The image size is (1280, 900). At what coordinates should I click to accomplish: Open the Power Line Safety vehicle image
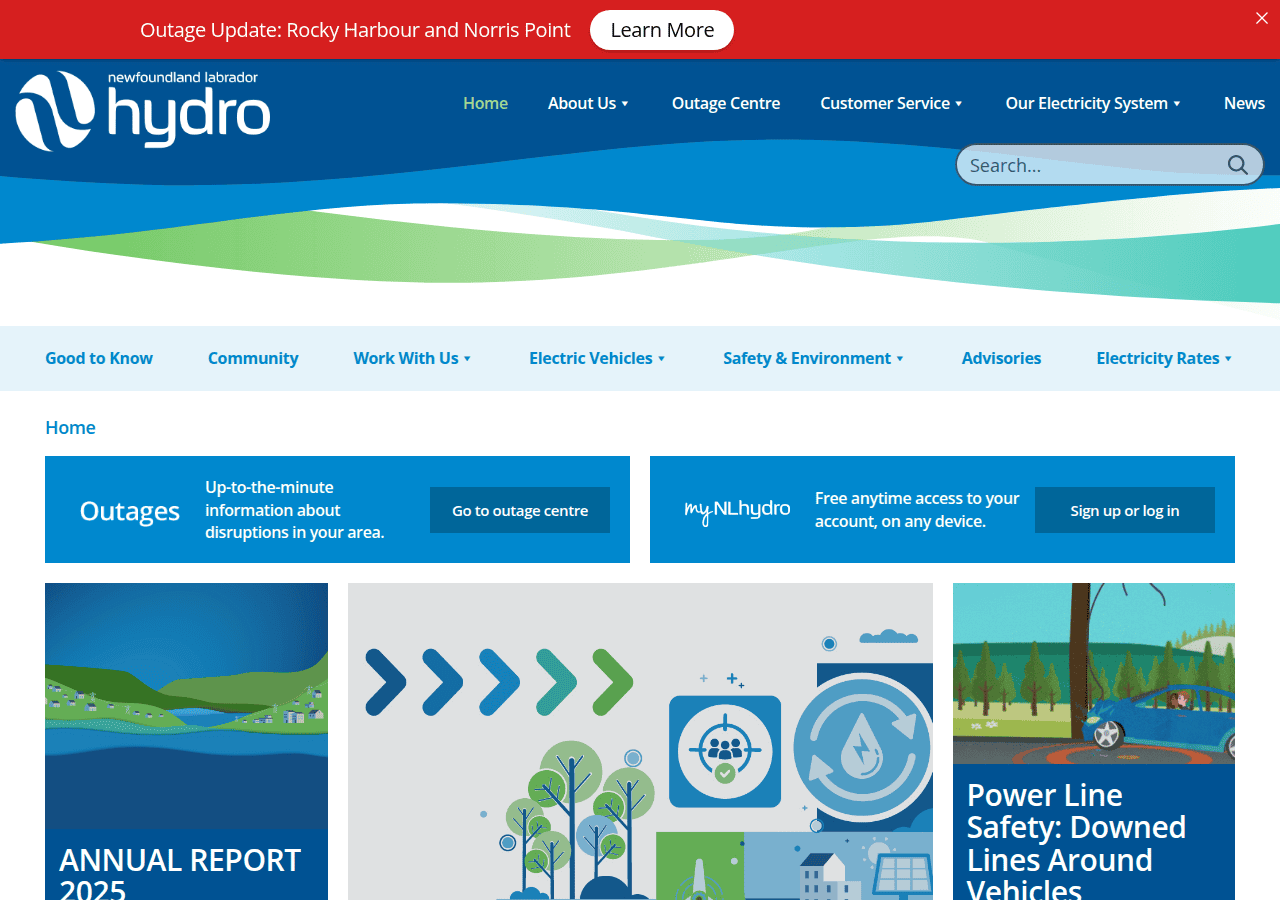coord(1094,673)
